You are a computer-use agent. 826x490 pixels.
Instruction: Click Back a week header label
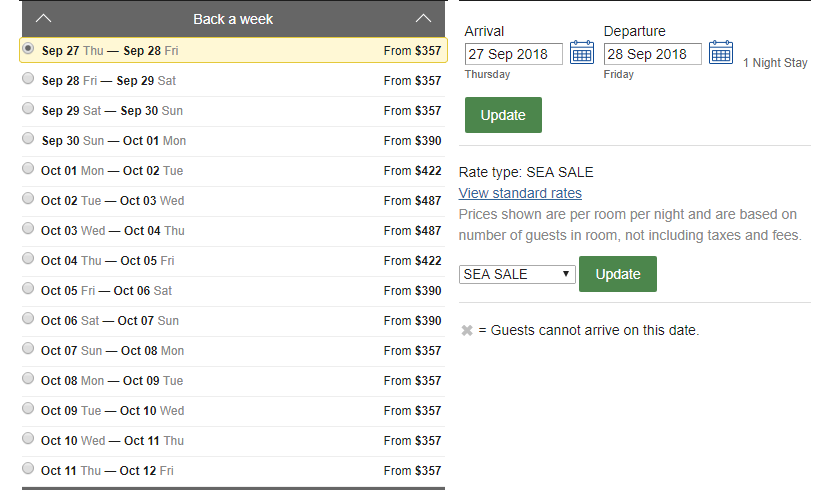[233, 19]
